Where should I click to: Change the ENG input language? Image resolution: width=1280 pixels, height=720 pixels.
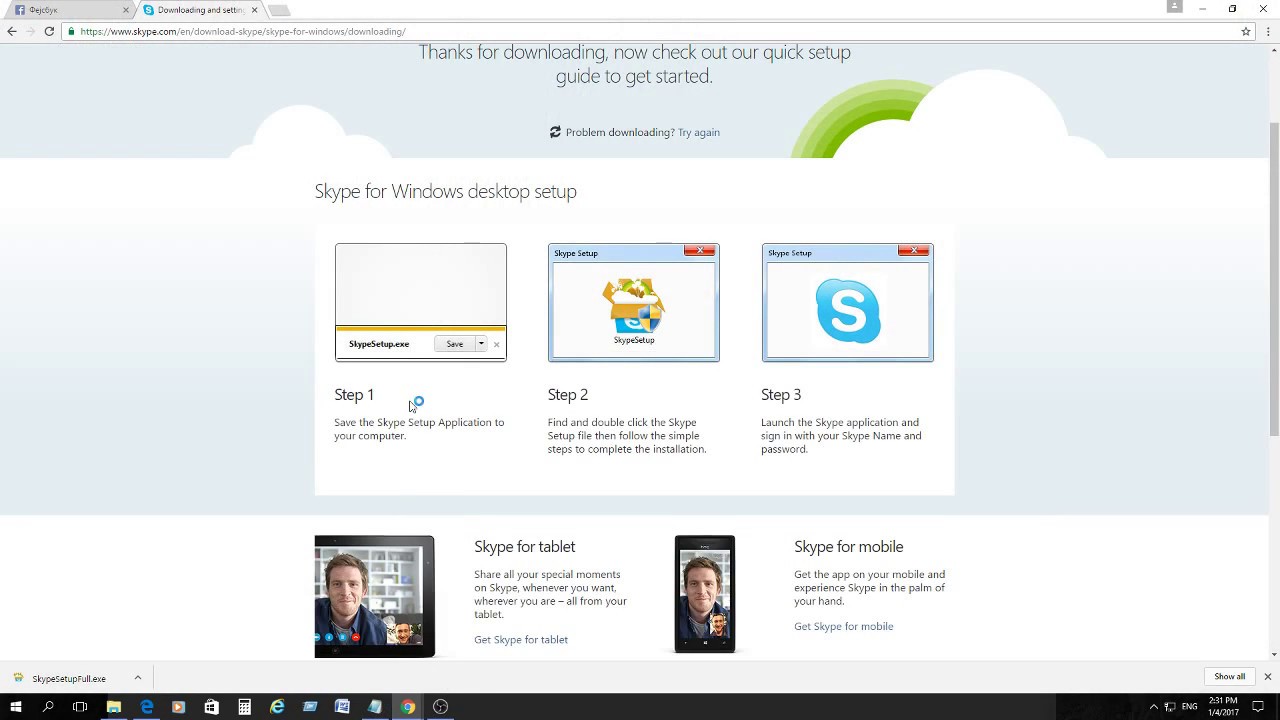coord(1189,707)
